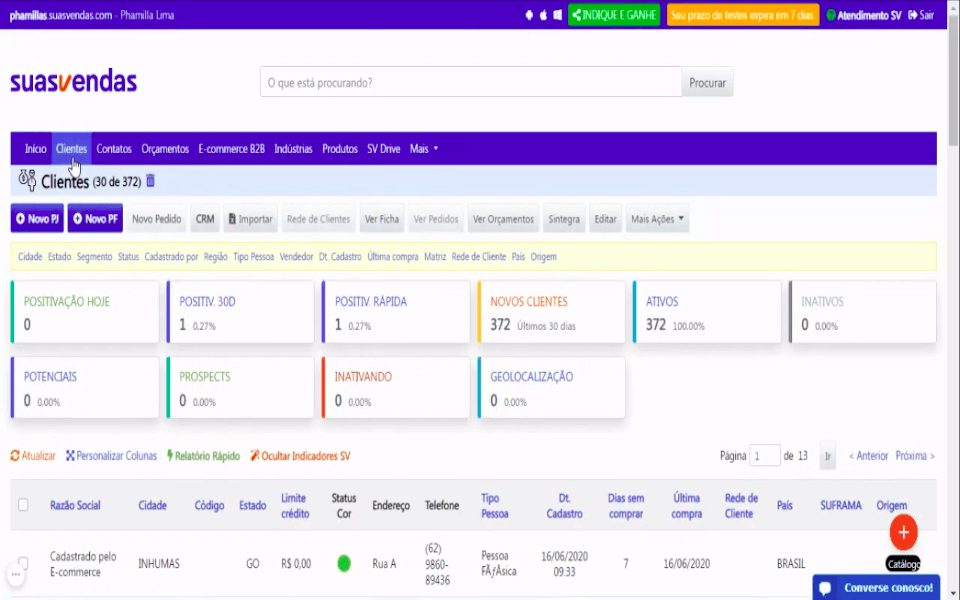
Task: Click Novo PF button
Action: coord(96,219)
